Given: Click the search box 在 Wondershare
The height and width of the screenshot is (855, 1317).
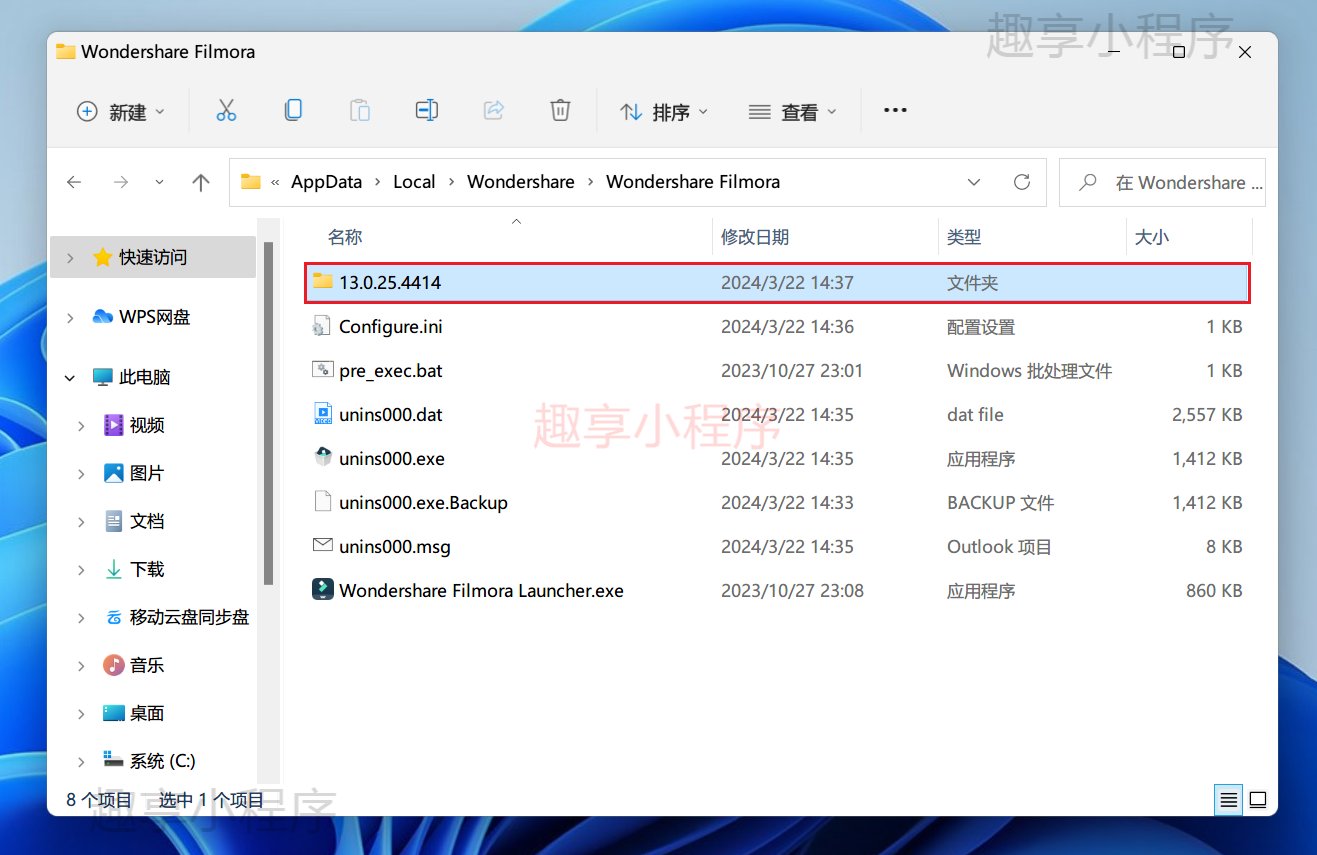Looking at the screenshot, I should click(x=1162, y=182).
